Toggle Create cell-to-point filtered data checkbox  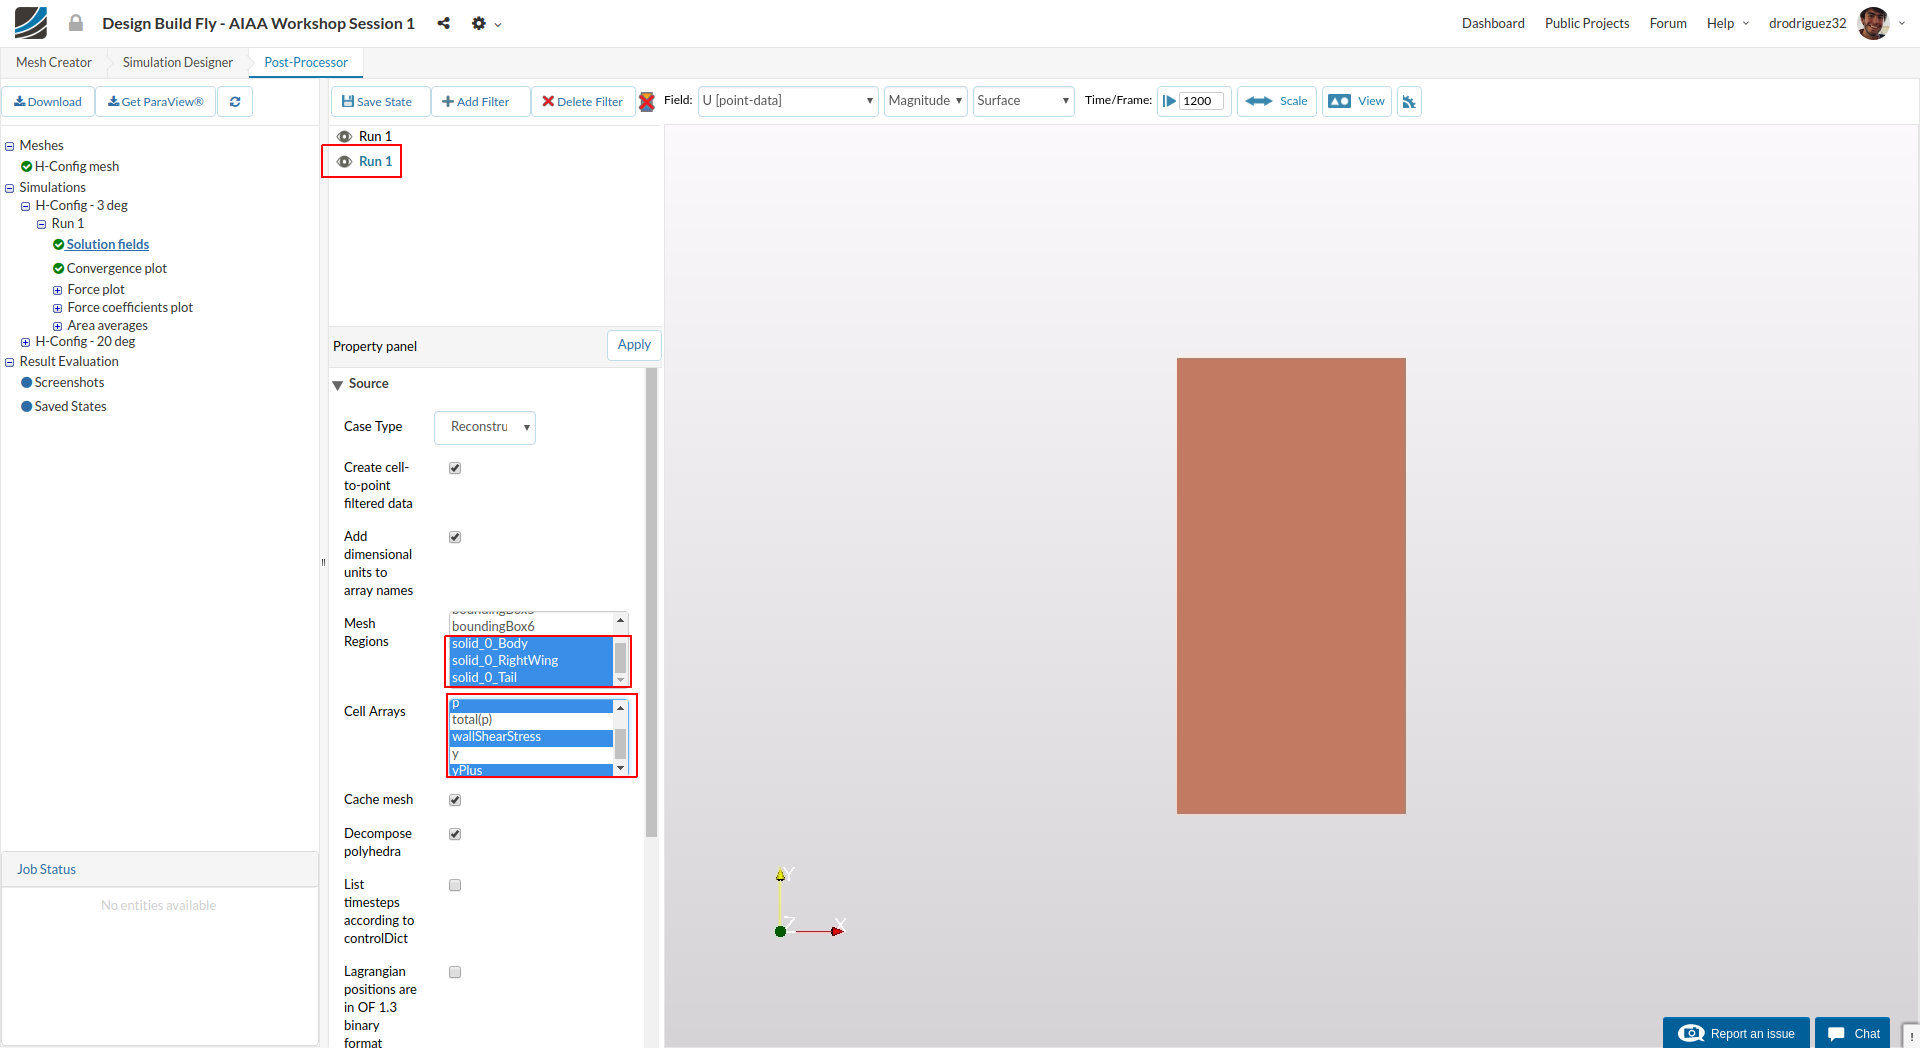[455, 468]
